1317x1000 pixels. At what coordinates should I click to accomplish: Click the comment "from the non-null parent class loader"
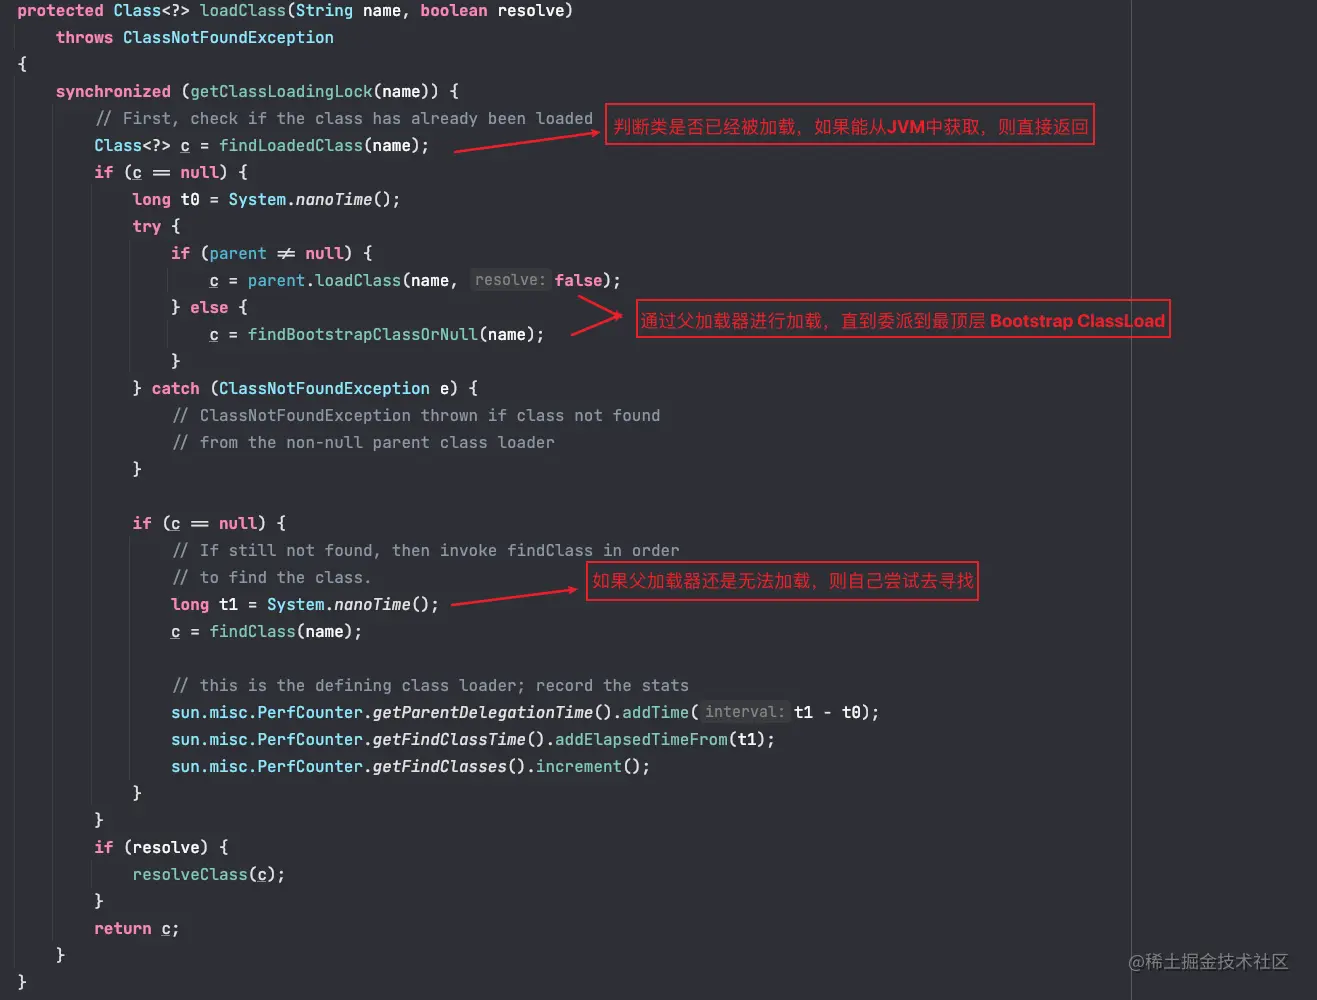(363, 443)
